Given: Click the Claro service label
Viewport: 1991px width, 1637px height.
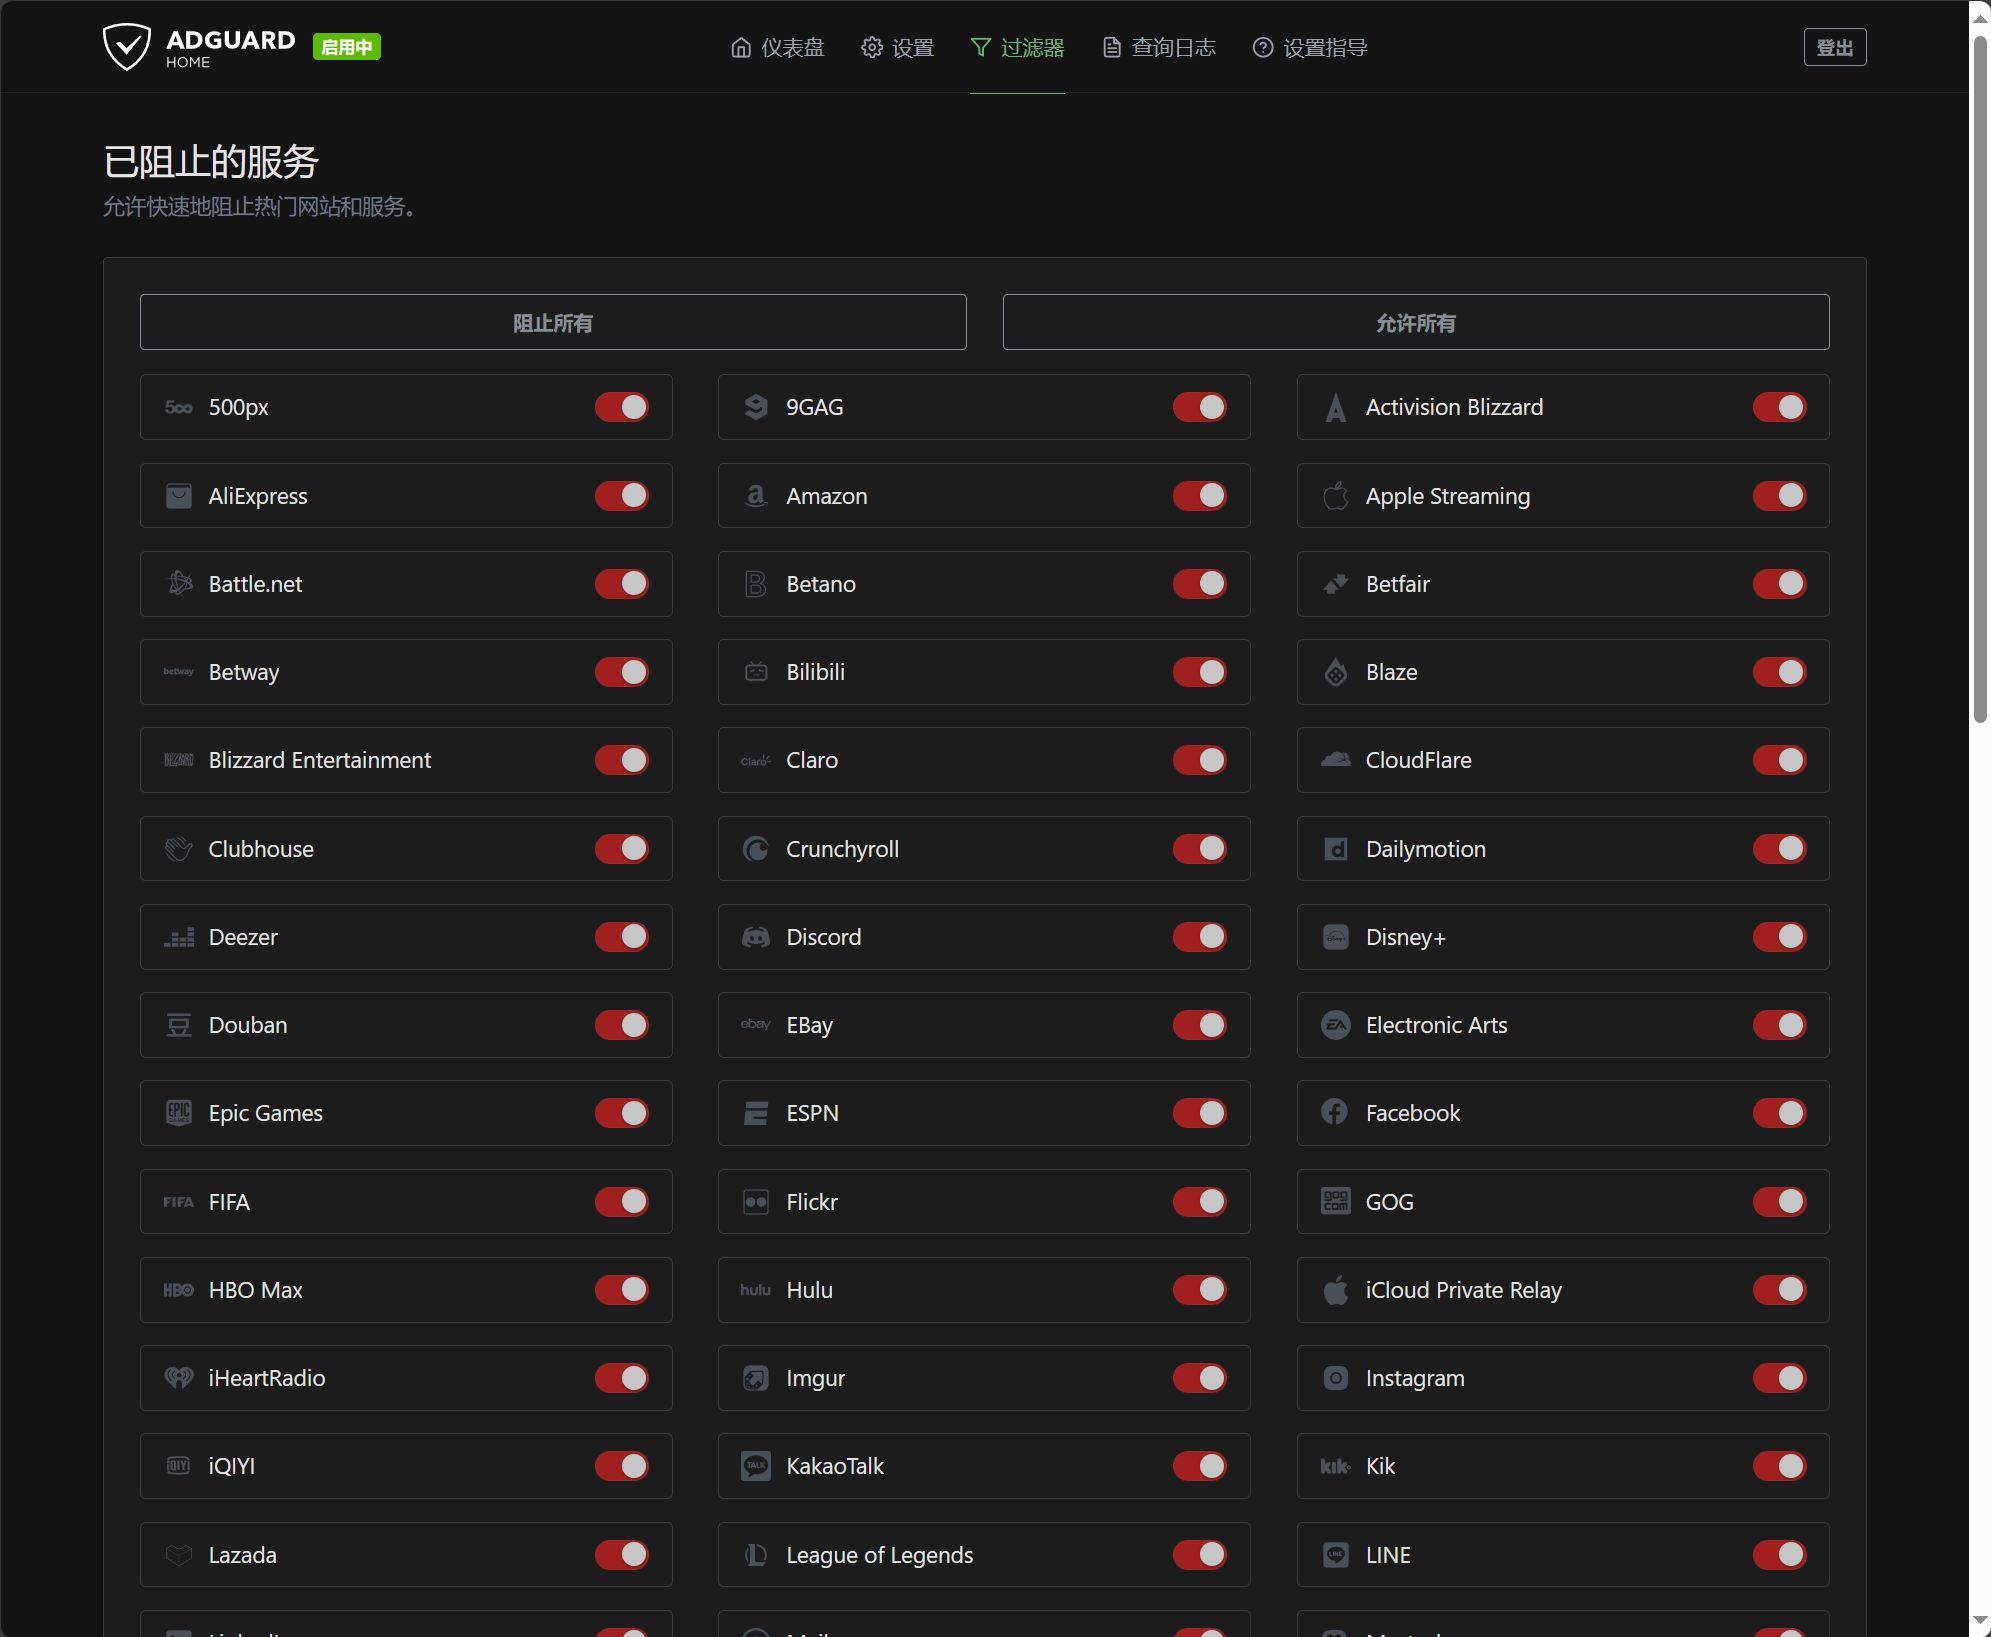Looking at the screenshot, I should 812,760.
